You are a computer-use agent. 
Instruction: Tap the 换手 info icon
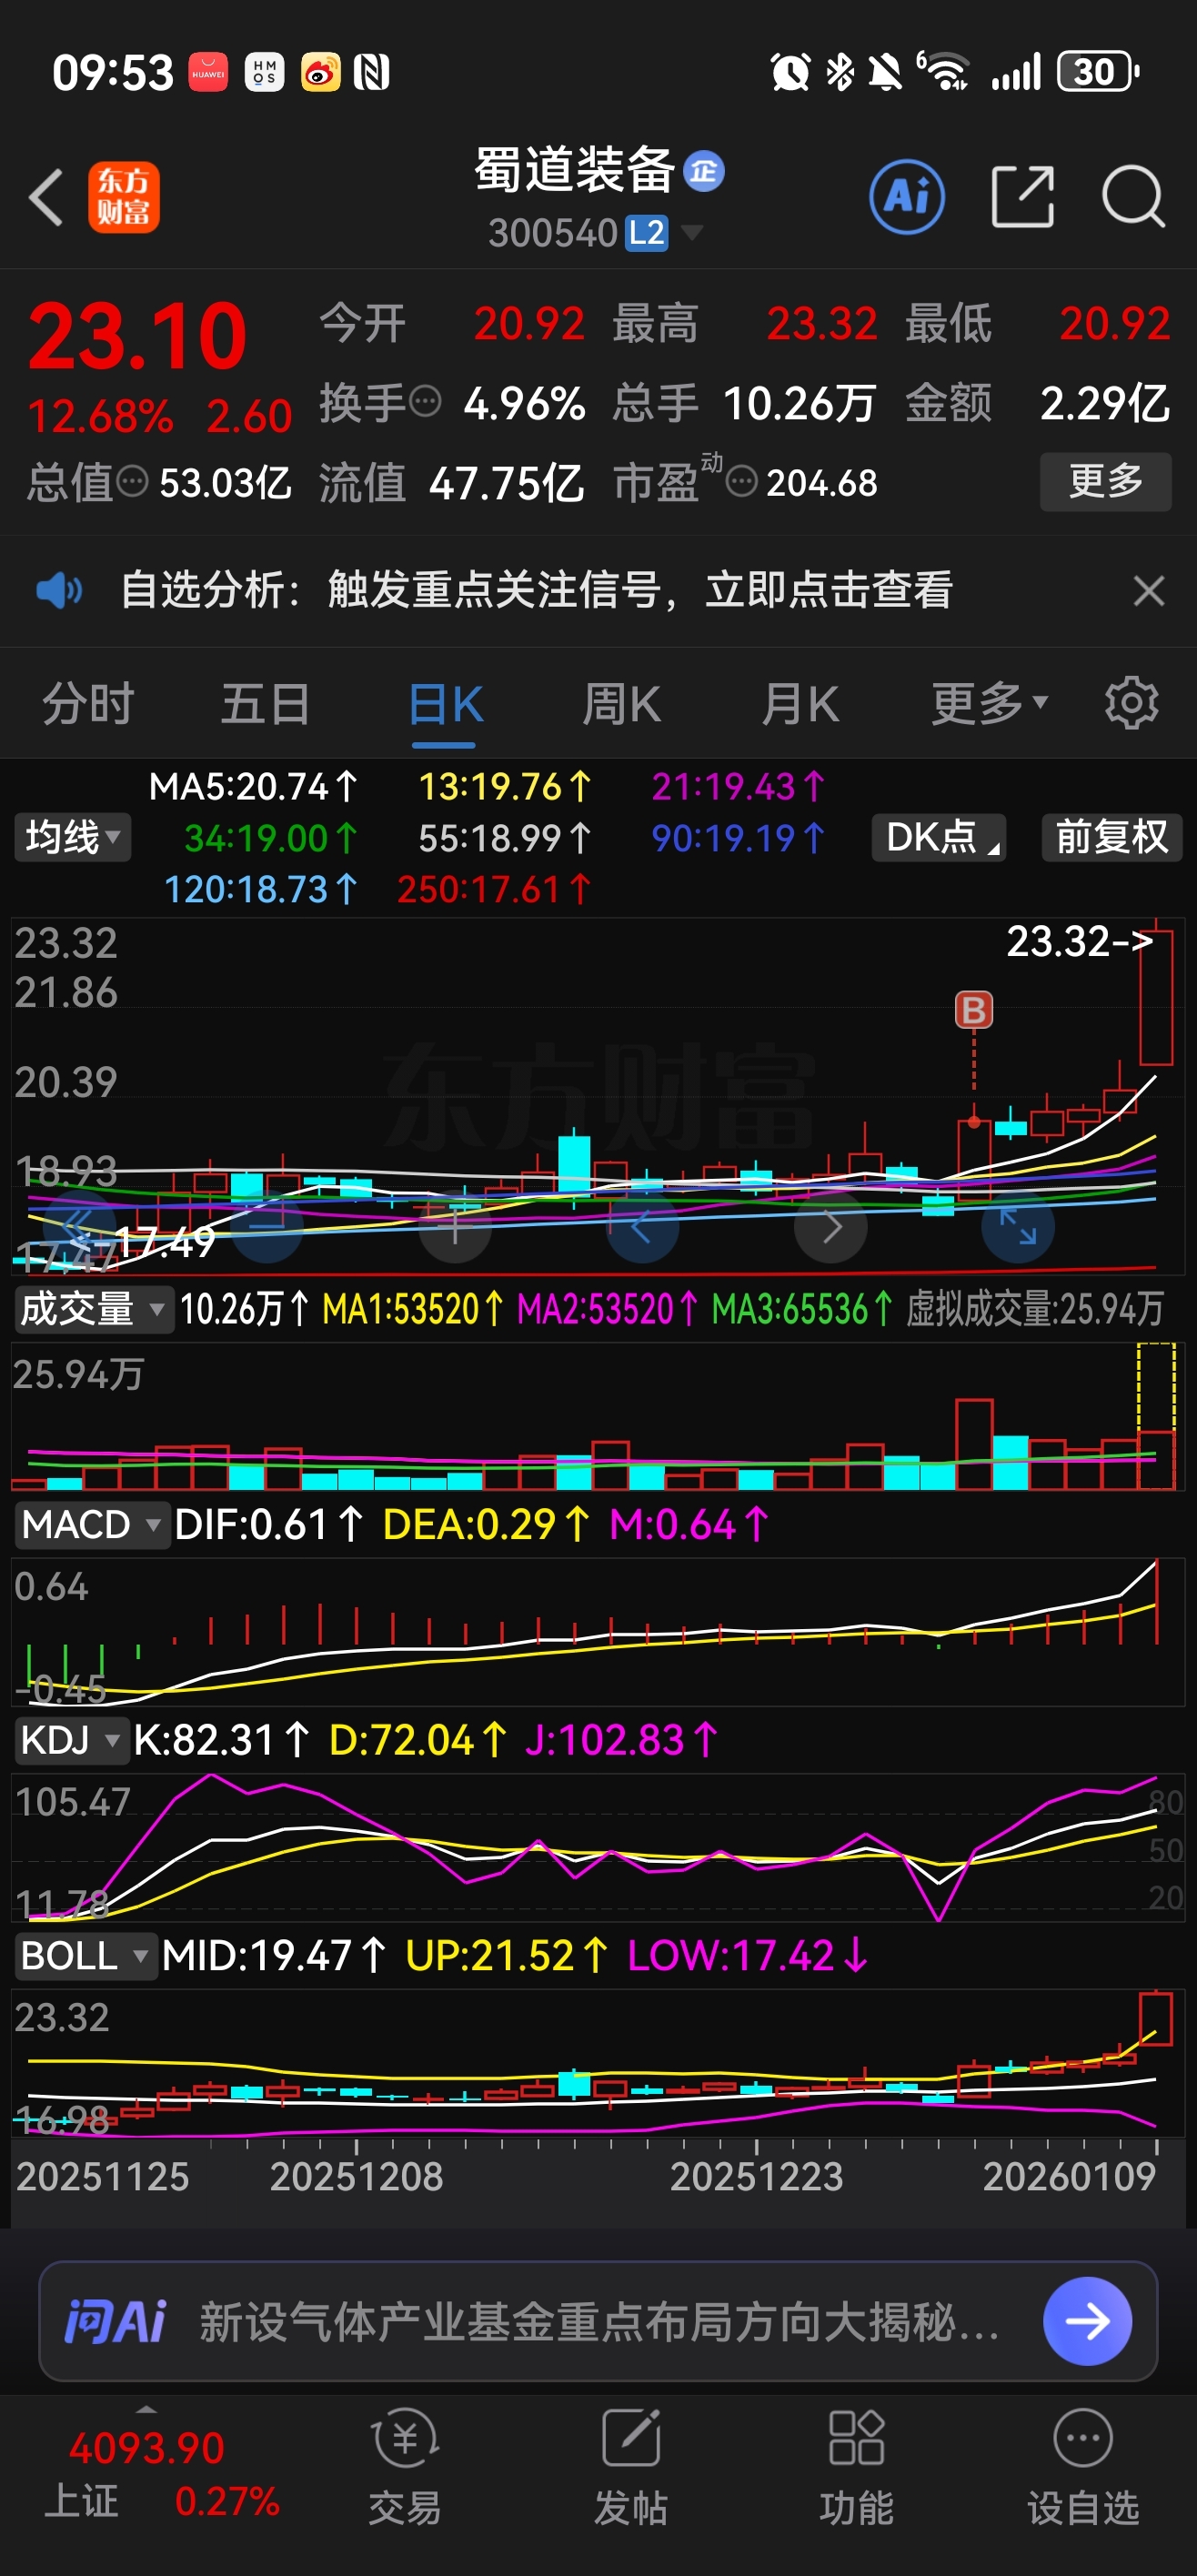(x=425, y=402)
